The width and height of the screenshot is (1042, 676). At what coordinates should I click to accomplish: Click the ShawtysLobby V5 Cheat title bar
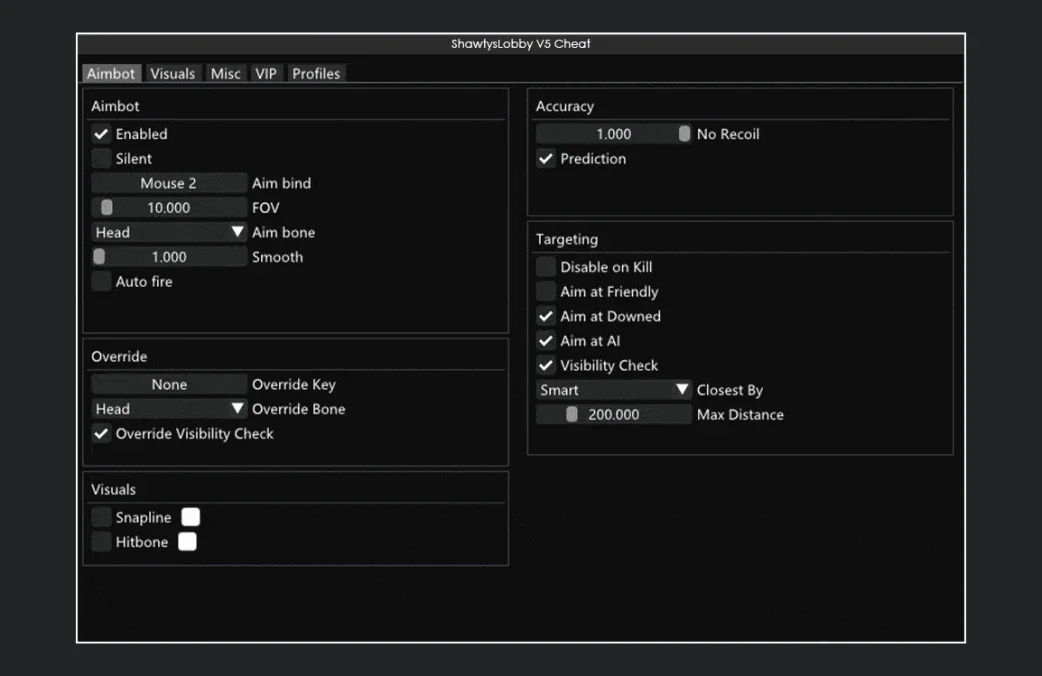point(521,44)
